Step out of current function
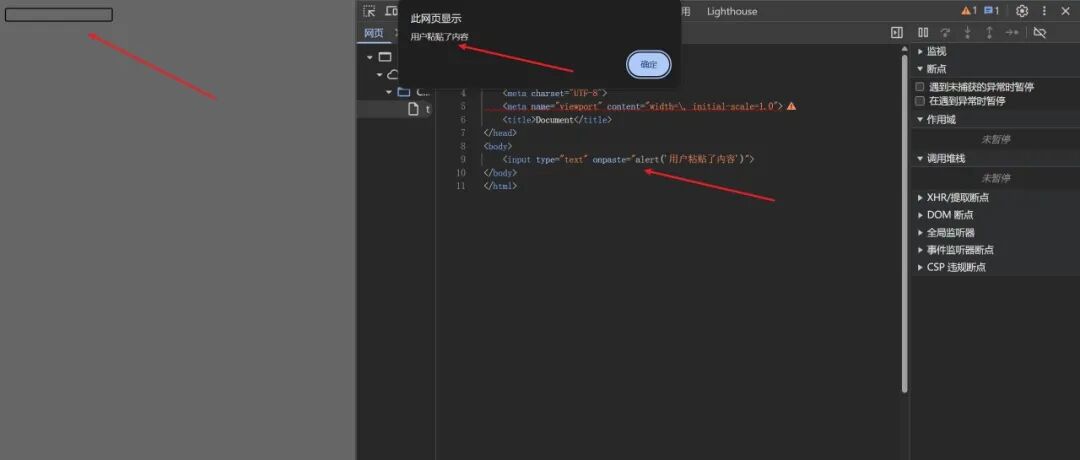The image size is (1080, 460). pyautogui.click(x=989, y=32)
